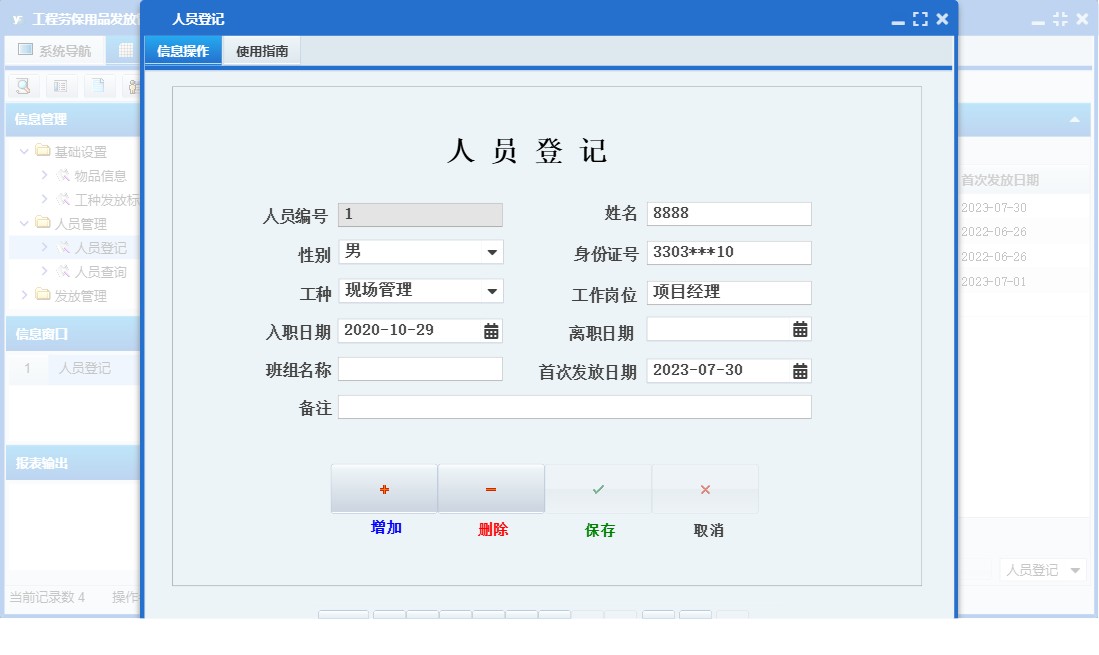
Task: Open the 性别 gender dropdown
Action: [x=491, y=252]
